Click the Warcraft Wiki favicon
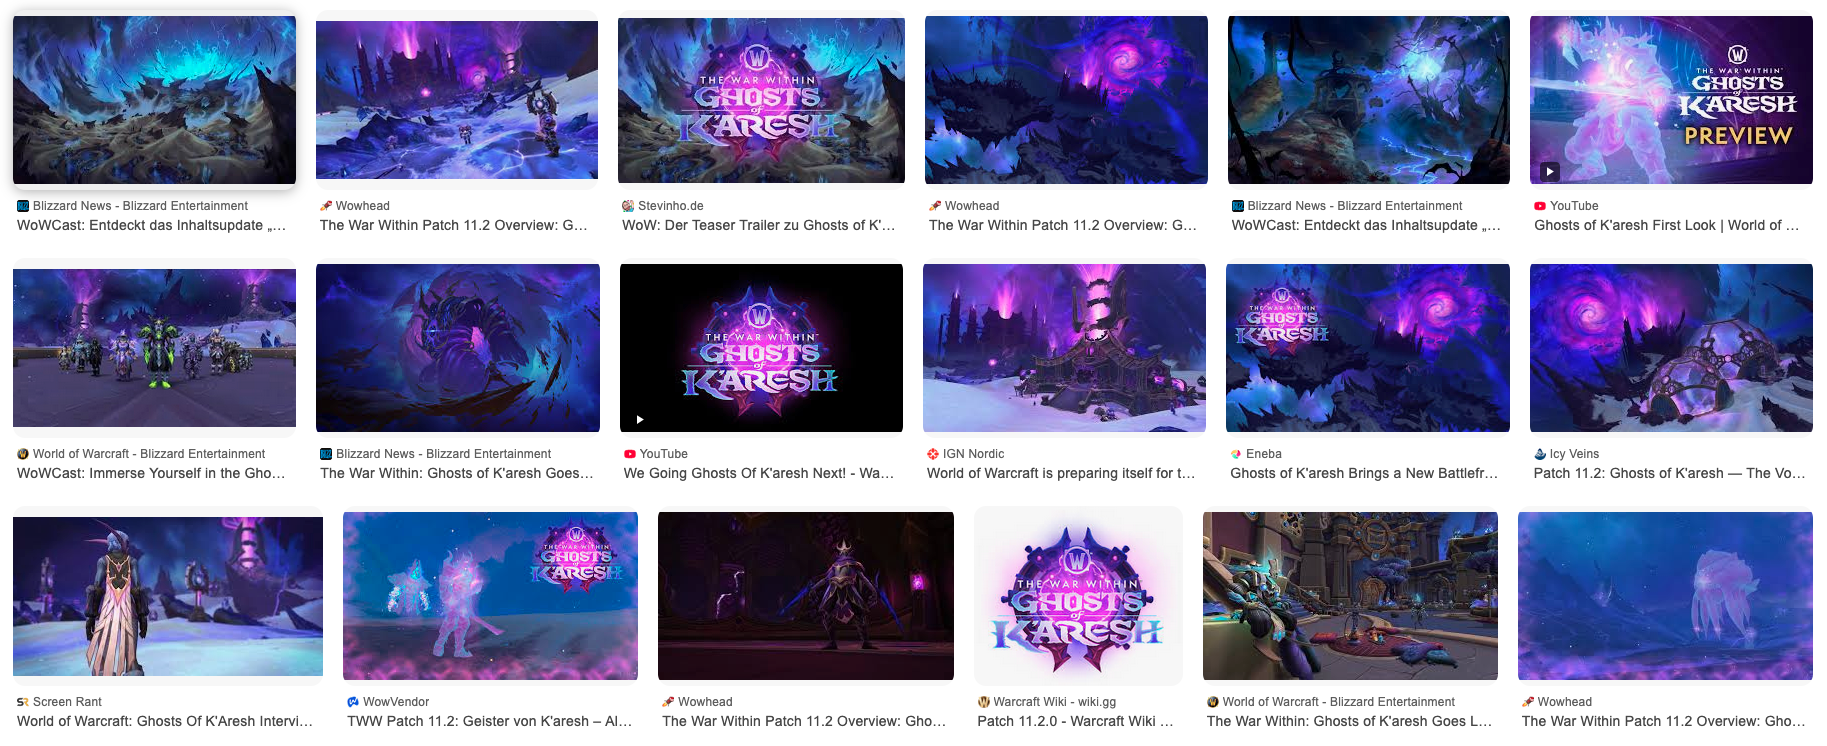1827x746 pixels. 984,702
